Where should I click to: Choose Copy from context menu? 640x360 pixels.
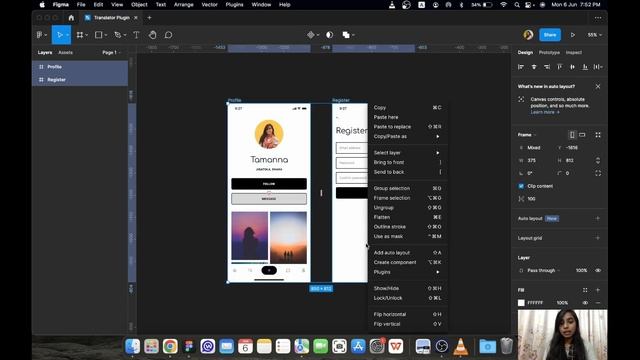[407, 108]
